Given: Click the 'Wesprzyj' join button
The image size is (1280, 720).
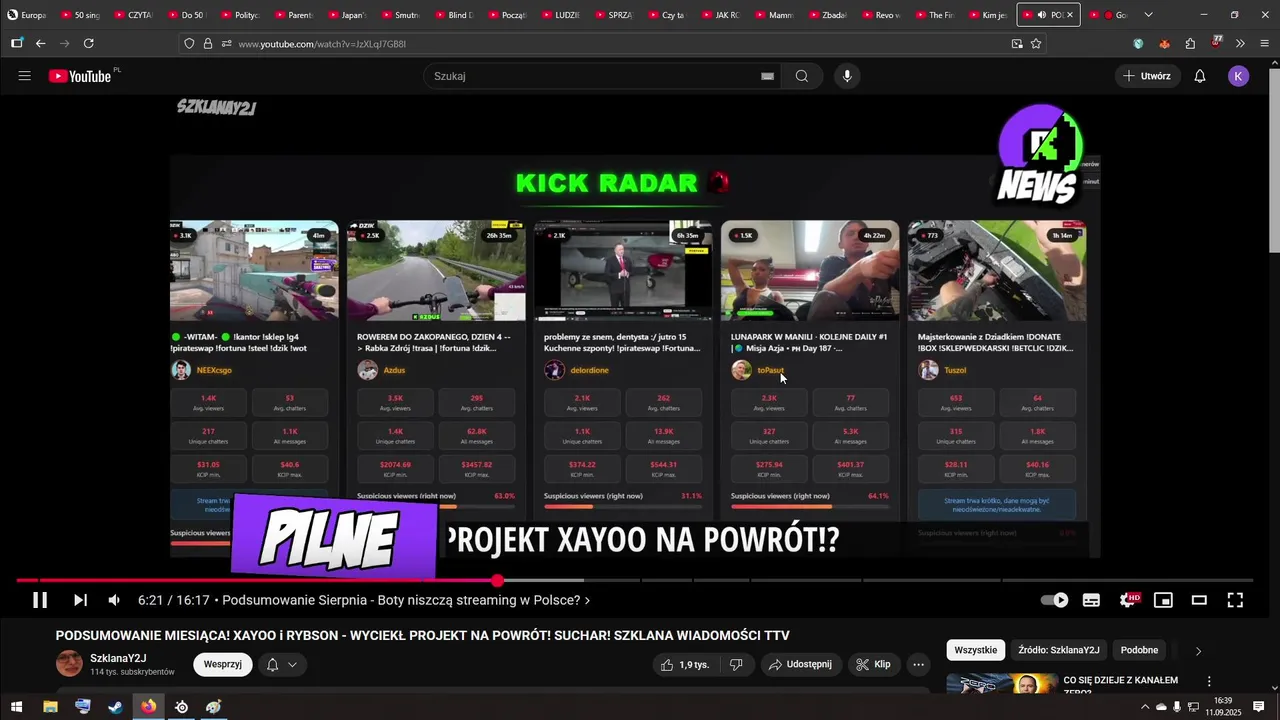Looking at the screenshot, I should [222, 664].
